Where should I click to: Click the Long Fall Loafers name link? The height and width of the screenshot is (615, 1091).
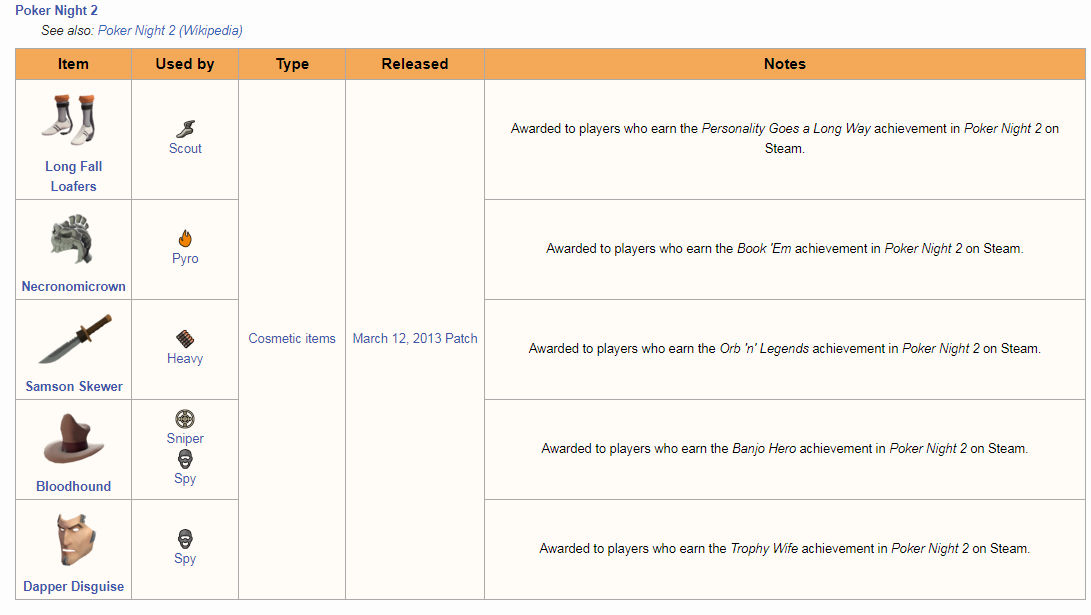click(73, 176)
